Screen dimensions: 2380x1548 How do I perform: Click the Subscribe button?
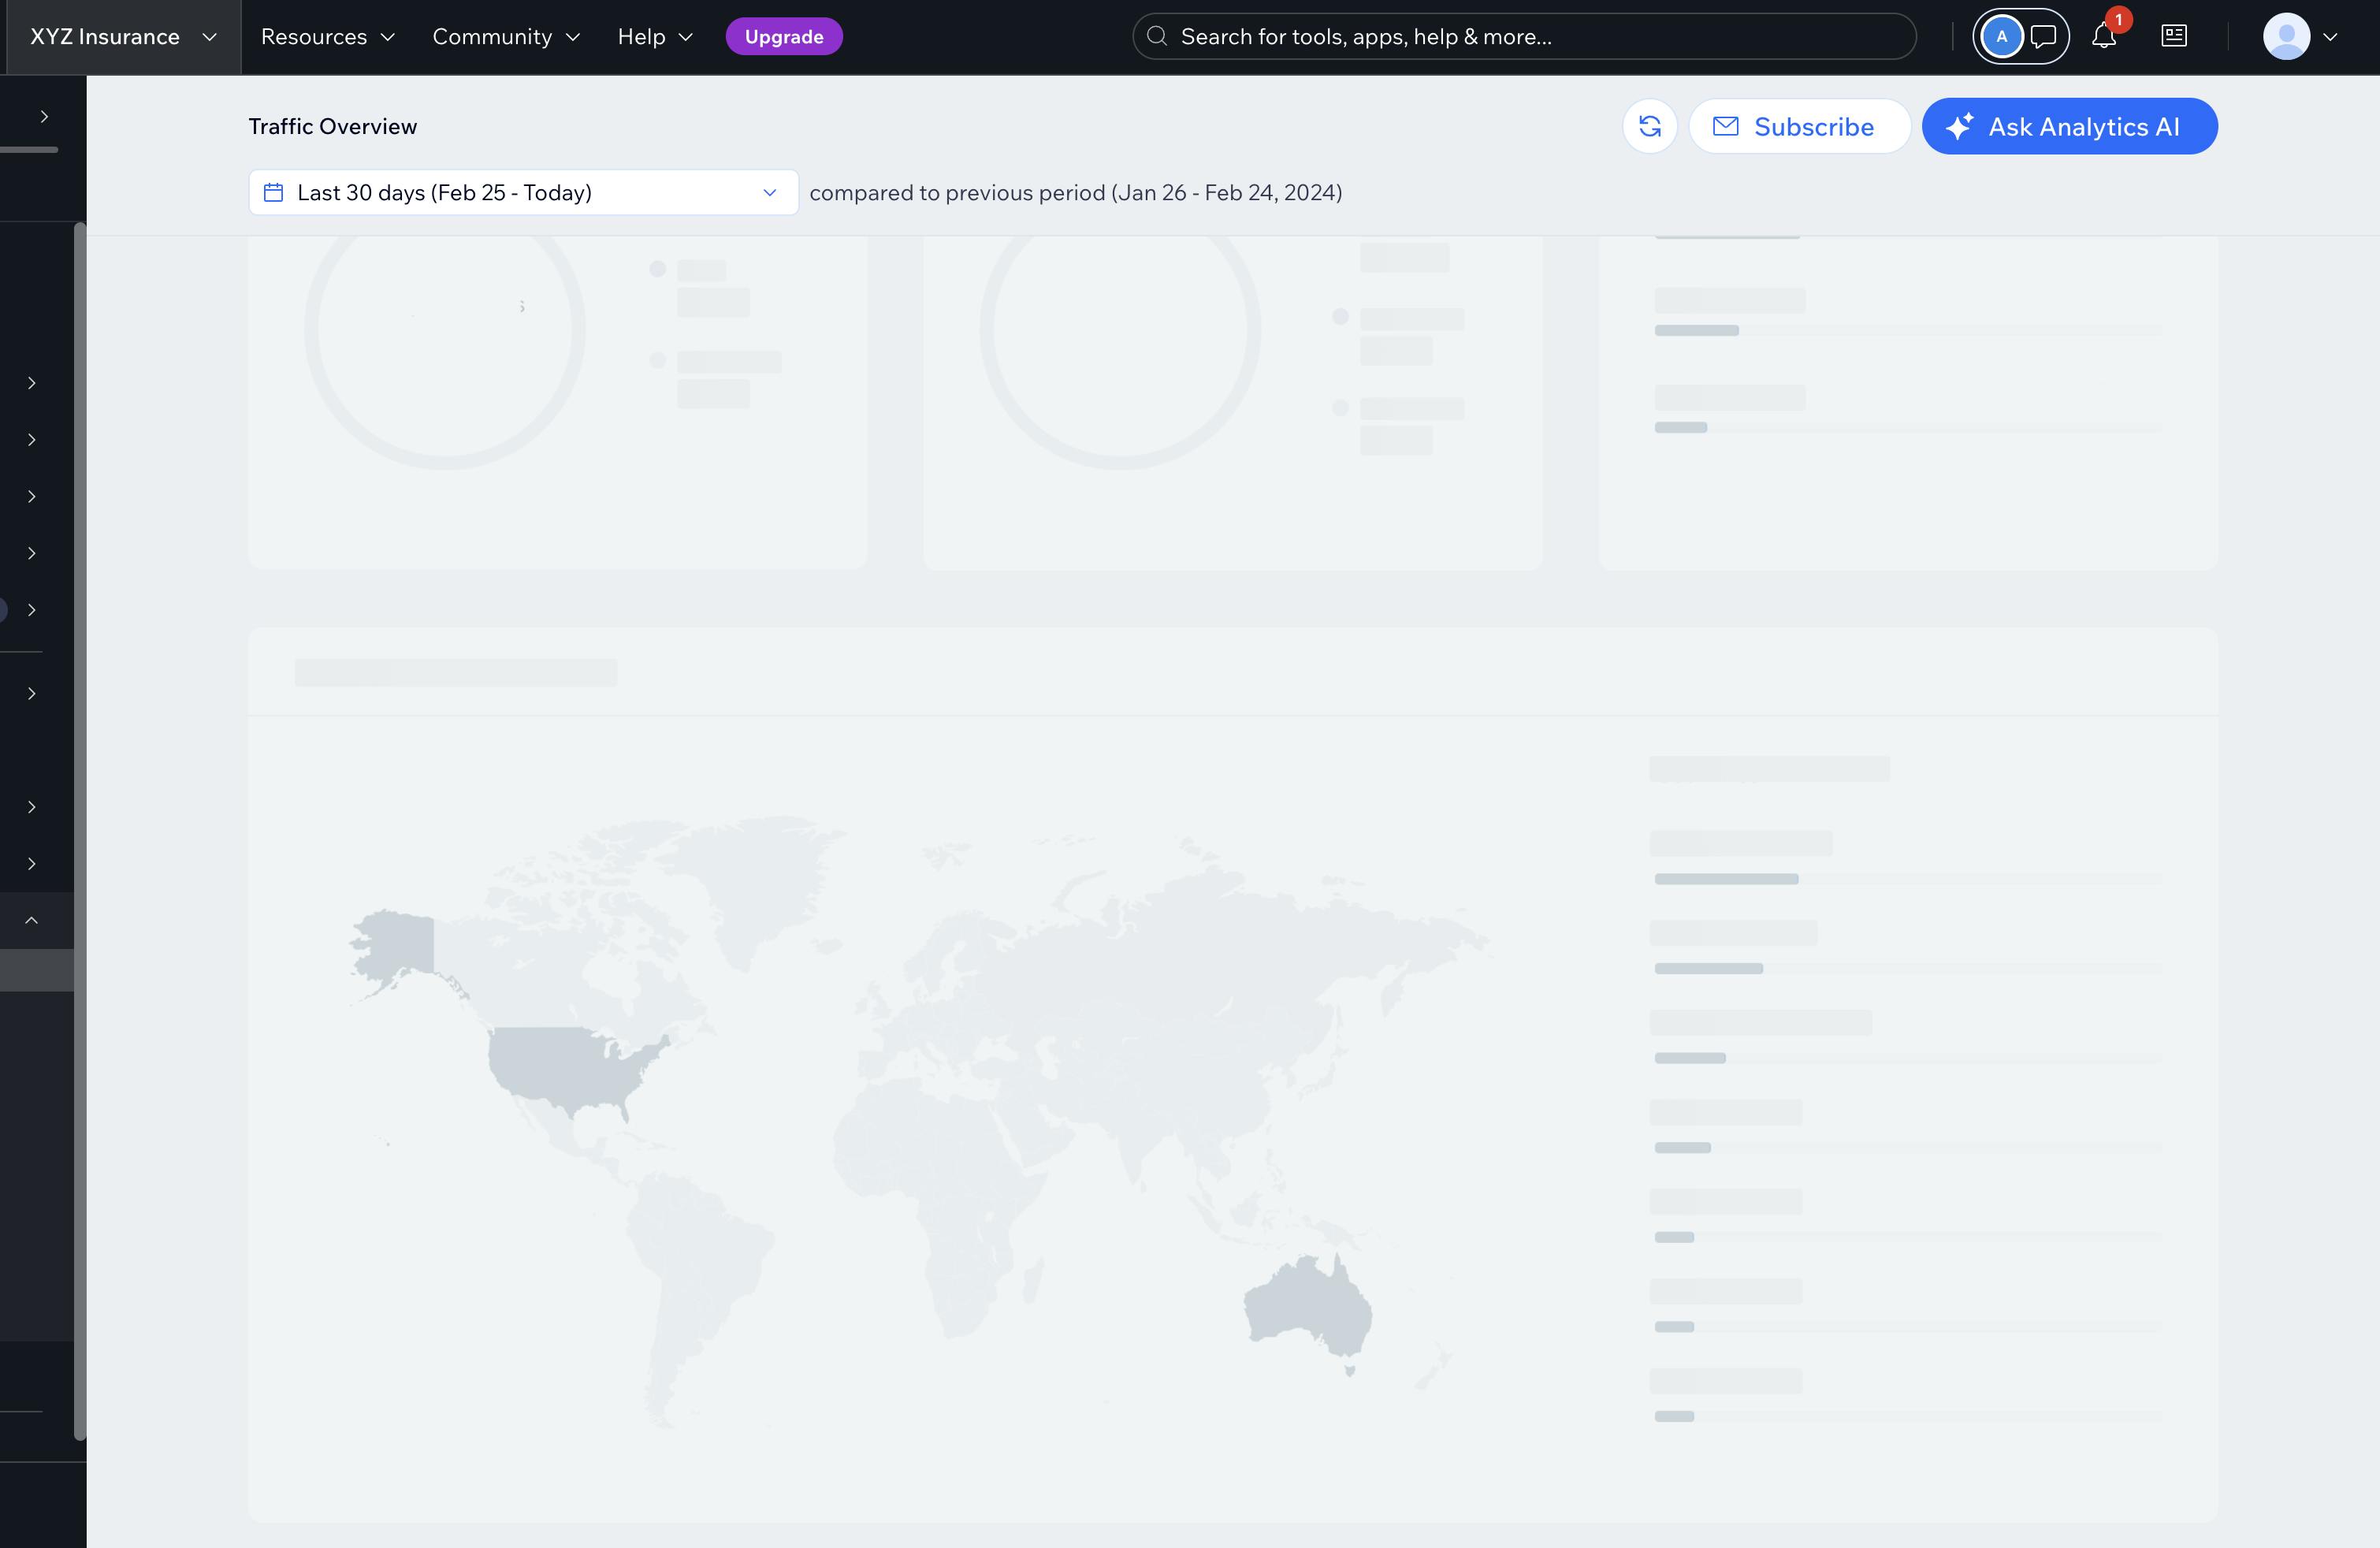point(1799,126)
